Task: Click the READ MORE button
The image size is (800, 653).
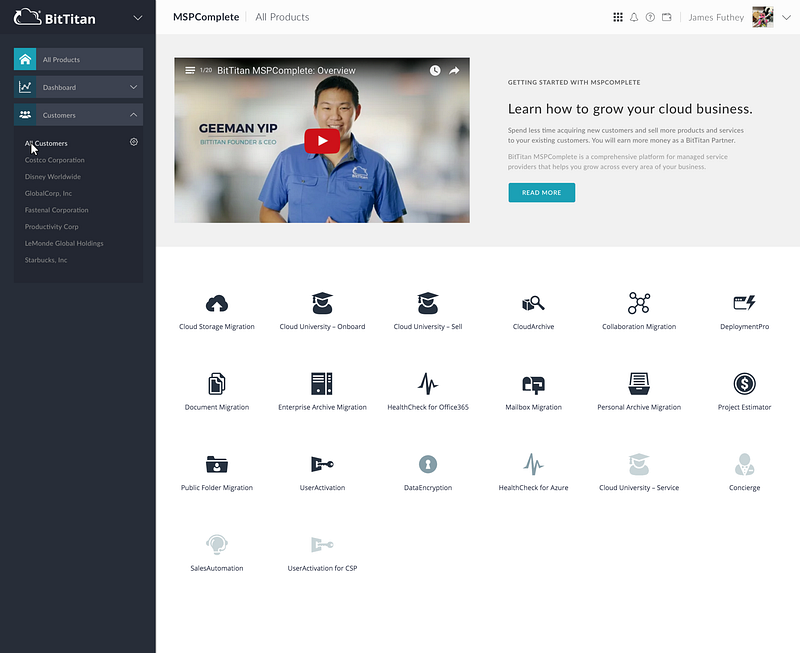Action: (x=541, y=192)
